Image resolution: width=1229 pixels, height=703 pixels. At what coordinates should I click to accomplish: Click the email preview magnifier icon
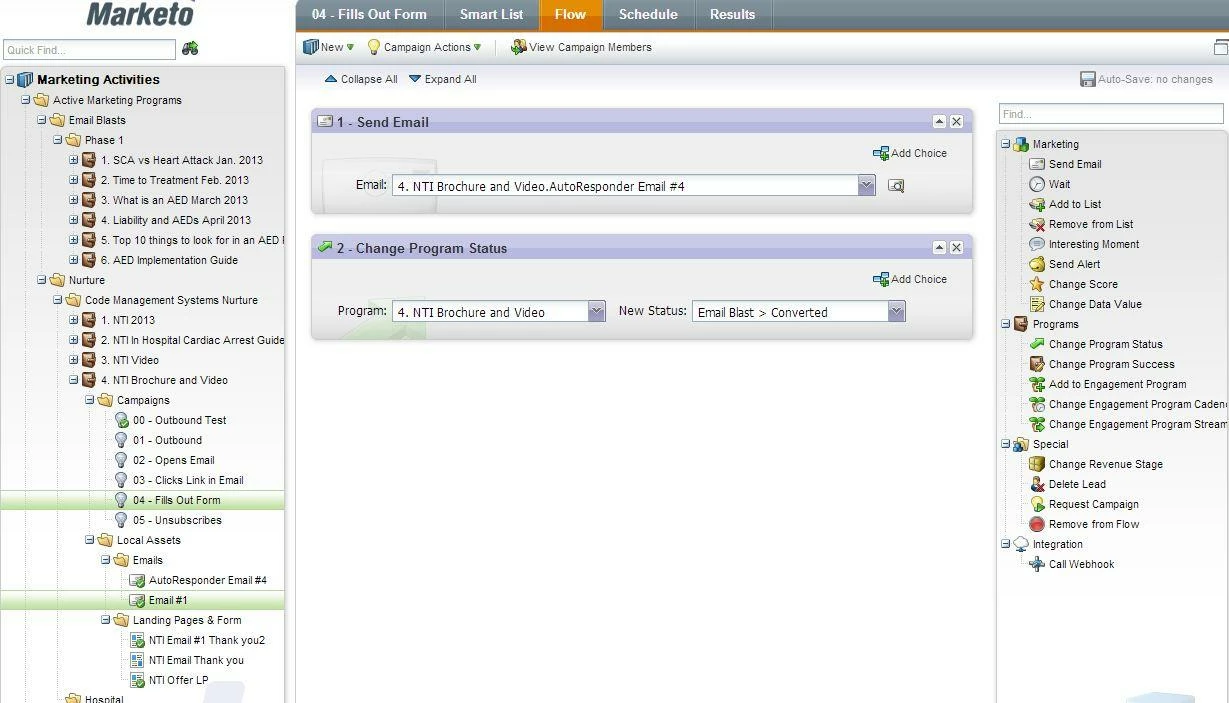point(896,186)
